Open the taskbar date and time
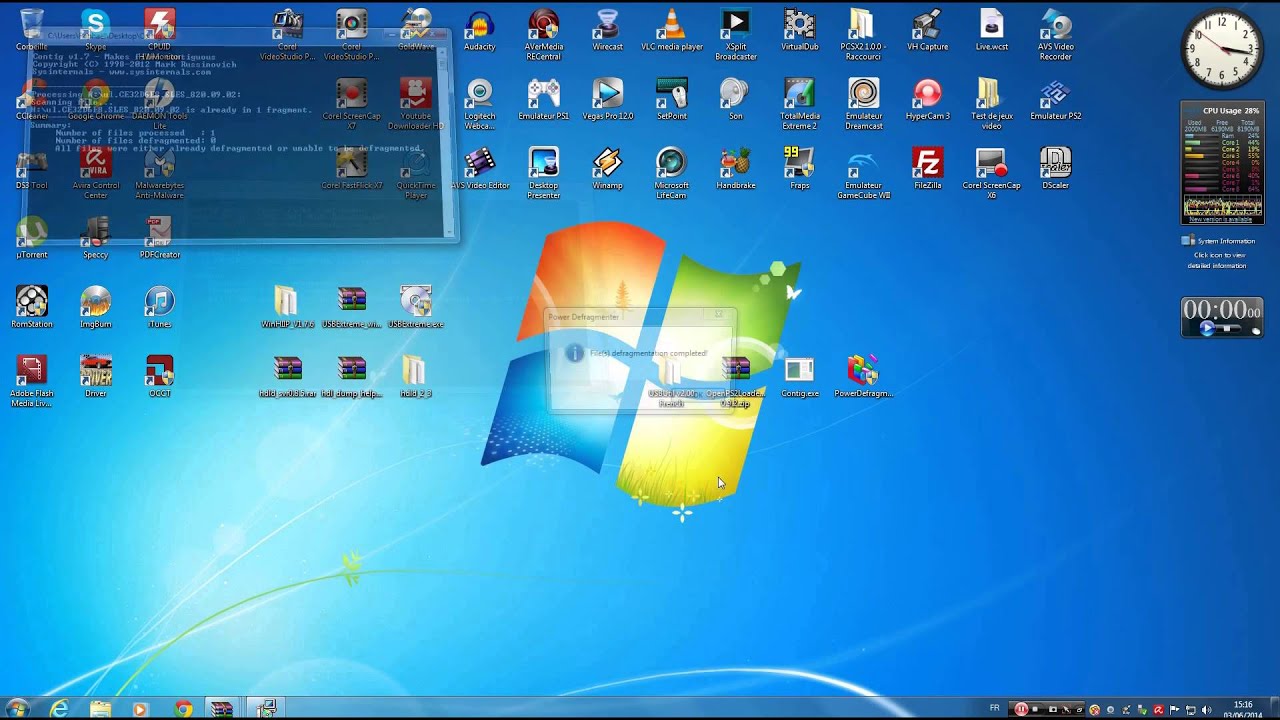1280x720 pixels. (x=1244, y=709)
